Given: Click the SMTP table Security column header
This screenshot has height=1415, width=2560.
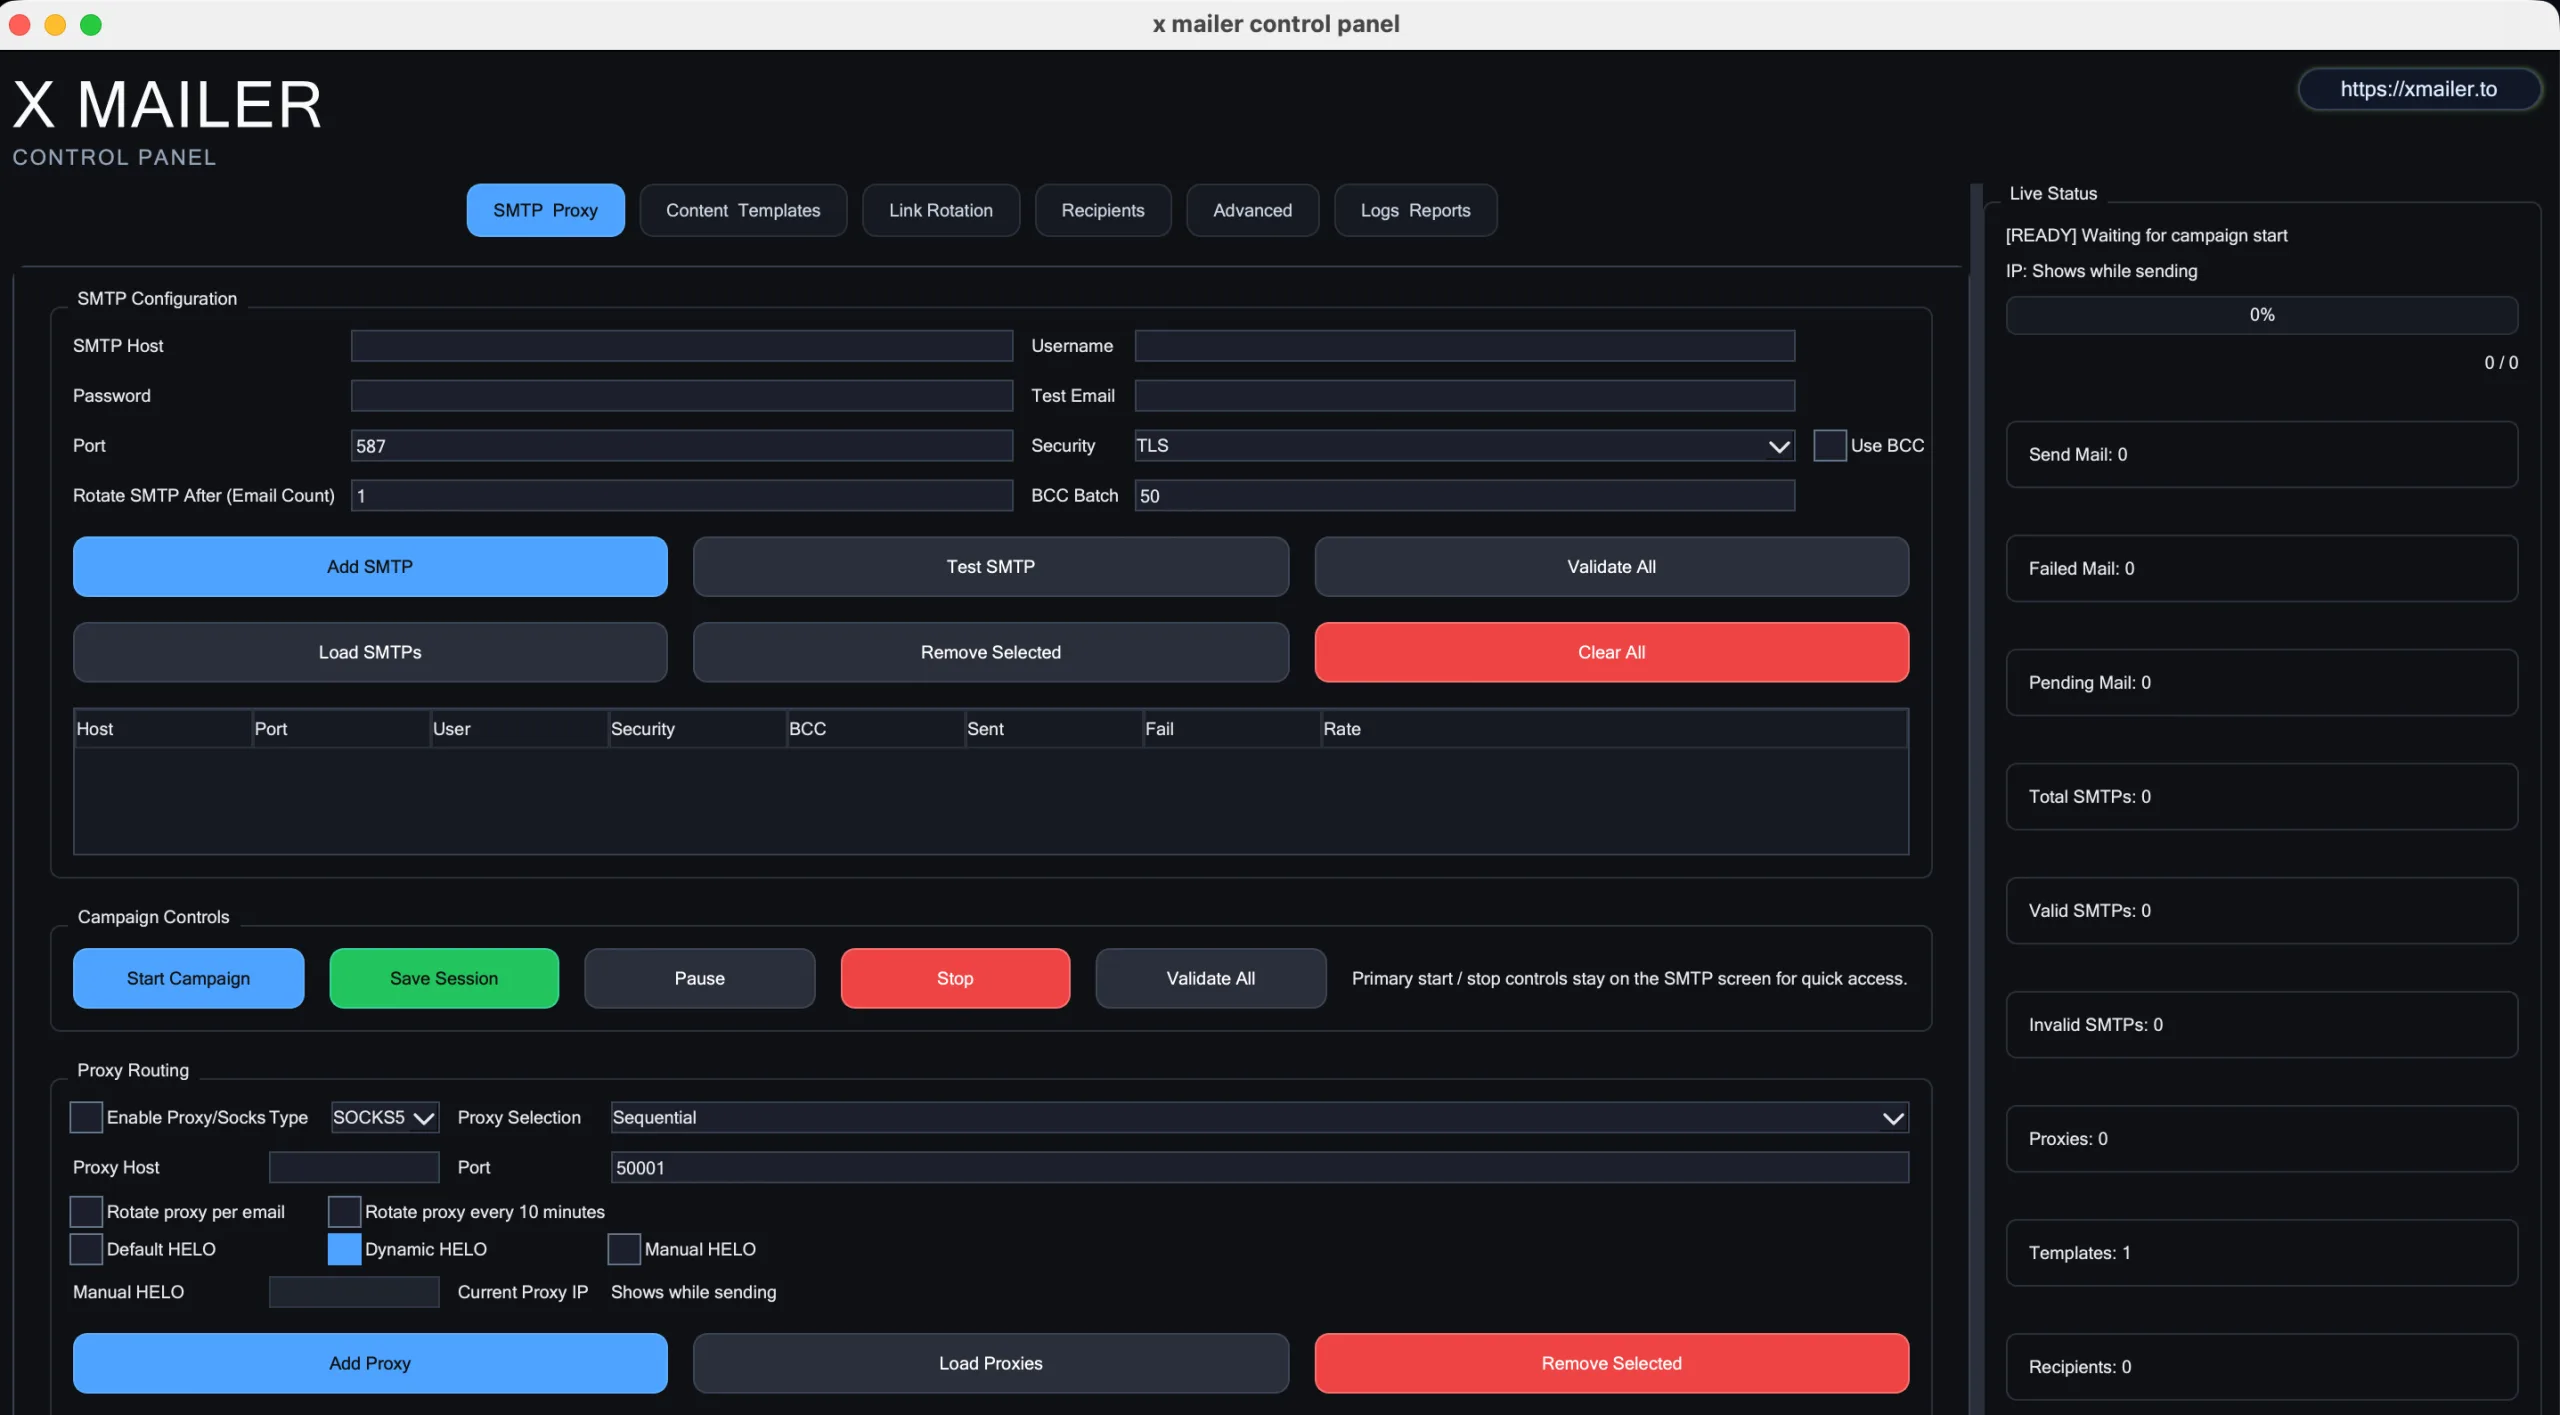Looking at the screenshot, I should 696,729.
